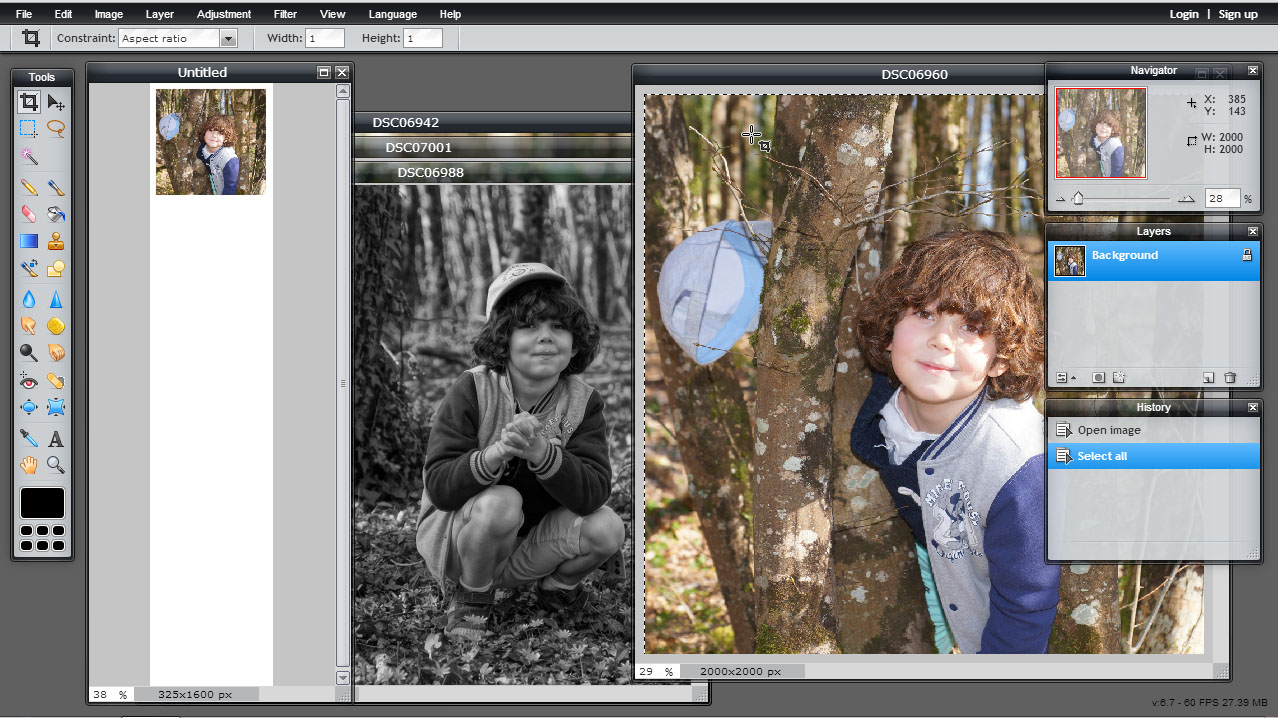Click the crop Width input field
This screenshot has height=718, width=1278.
click(x=325, y=38)
